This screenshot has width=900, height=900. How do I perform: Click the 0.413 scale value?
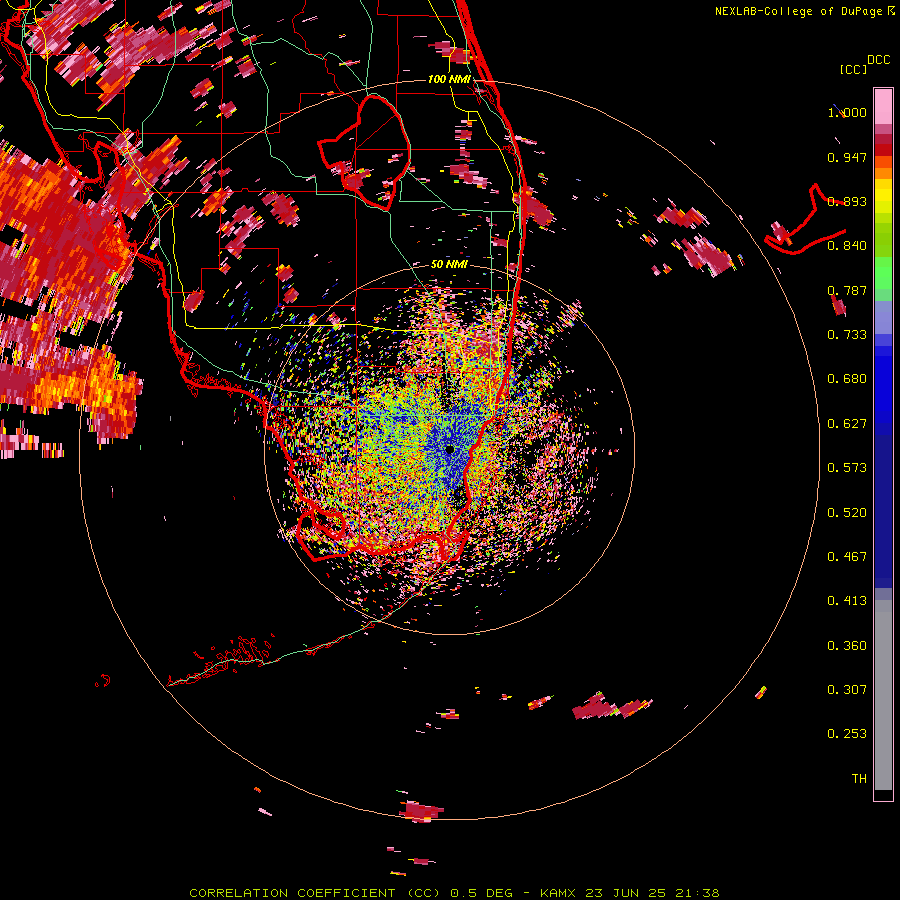(847, 601)
